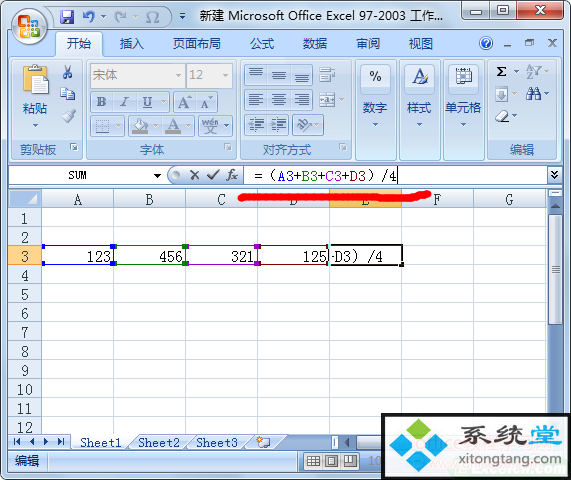Viewport: 571px width, 480px height.
Task: Toggle Bold formatting
Action: pos(102,102)
